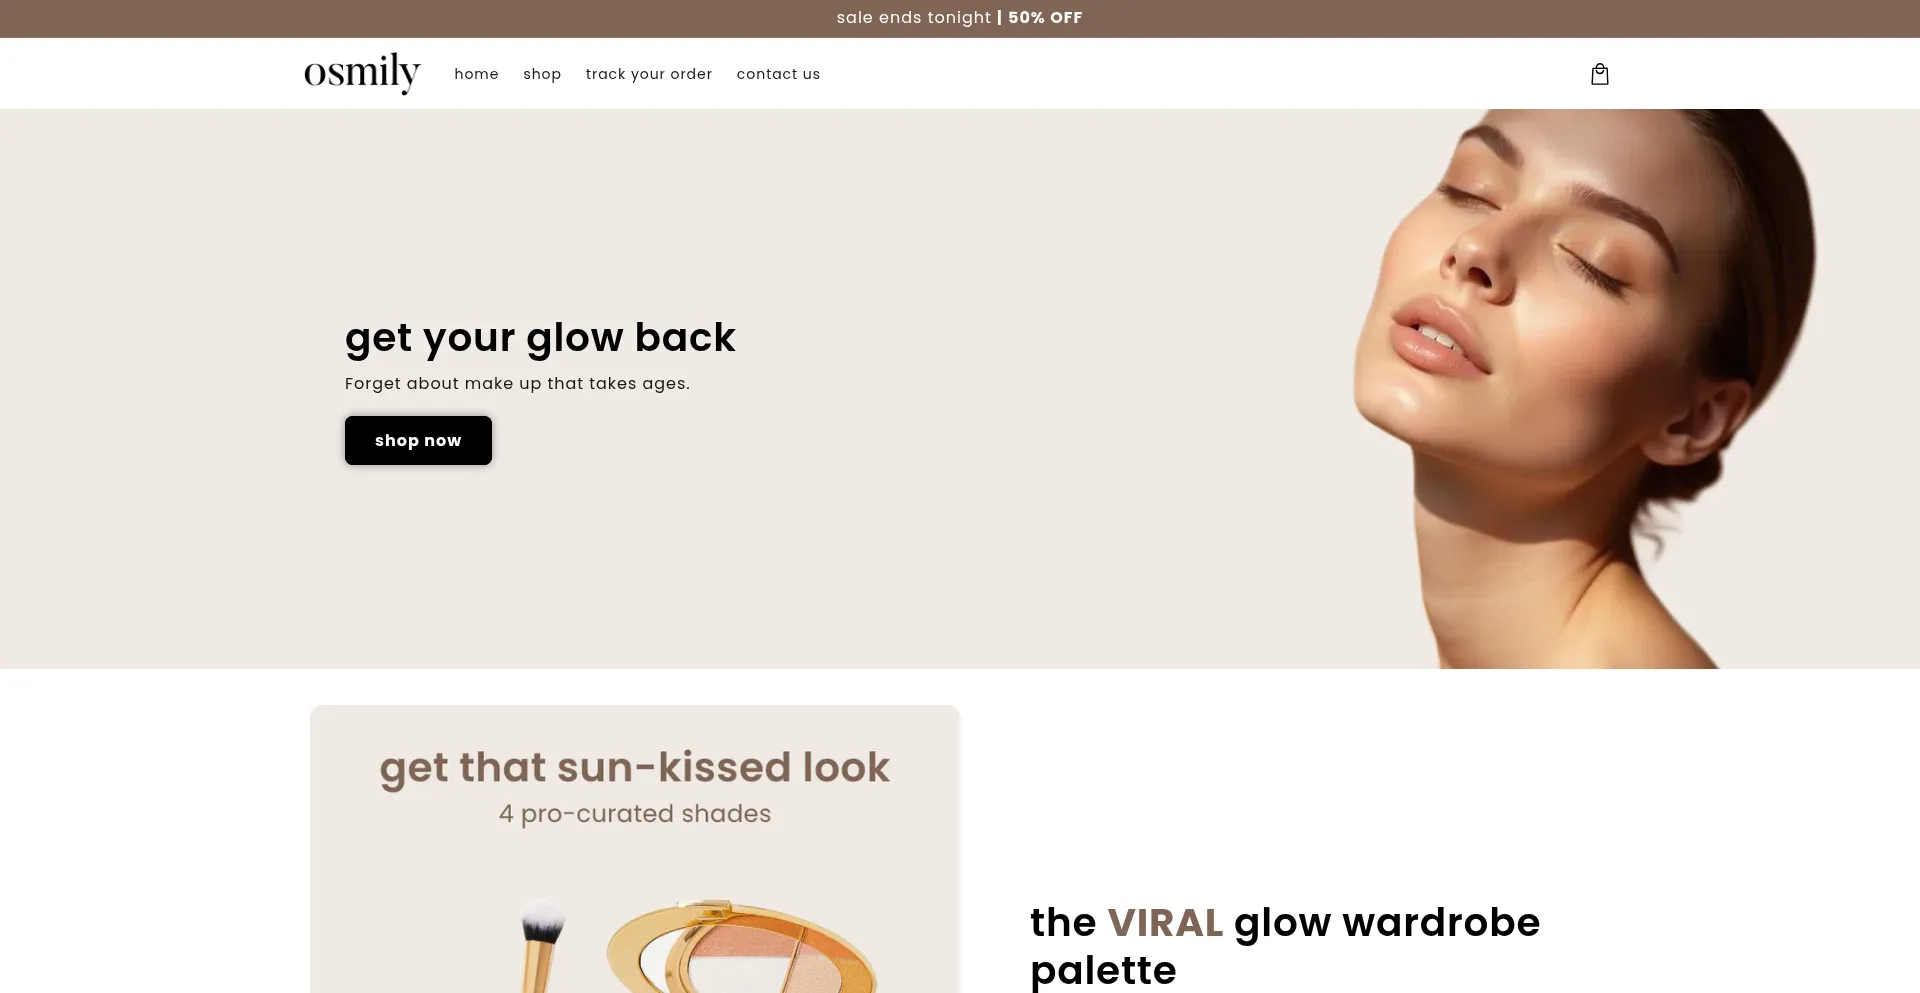The image size is (1920, 993).
Task: Go to the home menu item
Action: [476, 74]
